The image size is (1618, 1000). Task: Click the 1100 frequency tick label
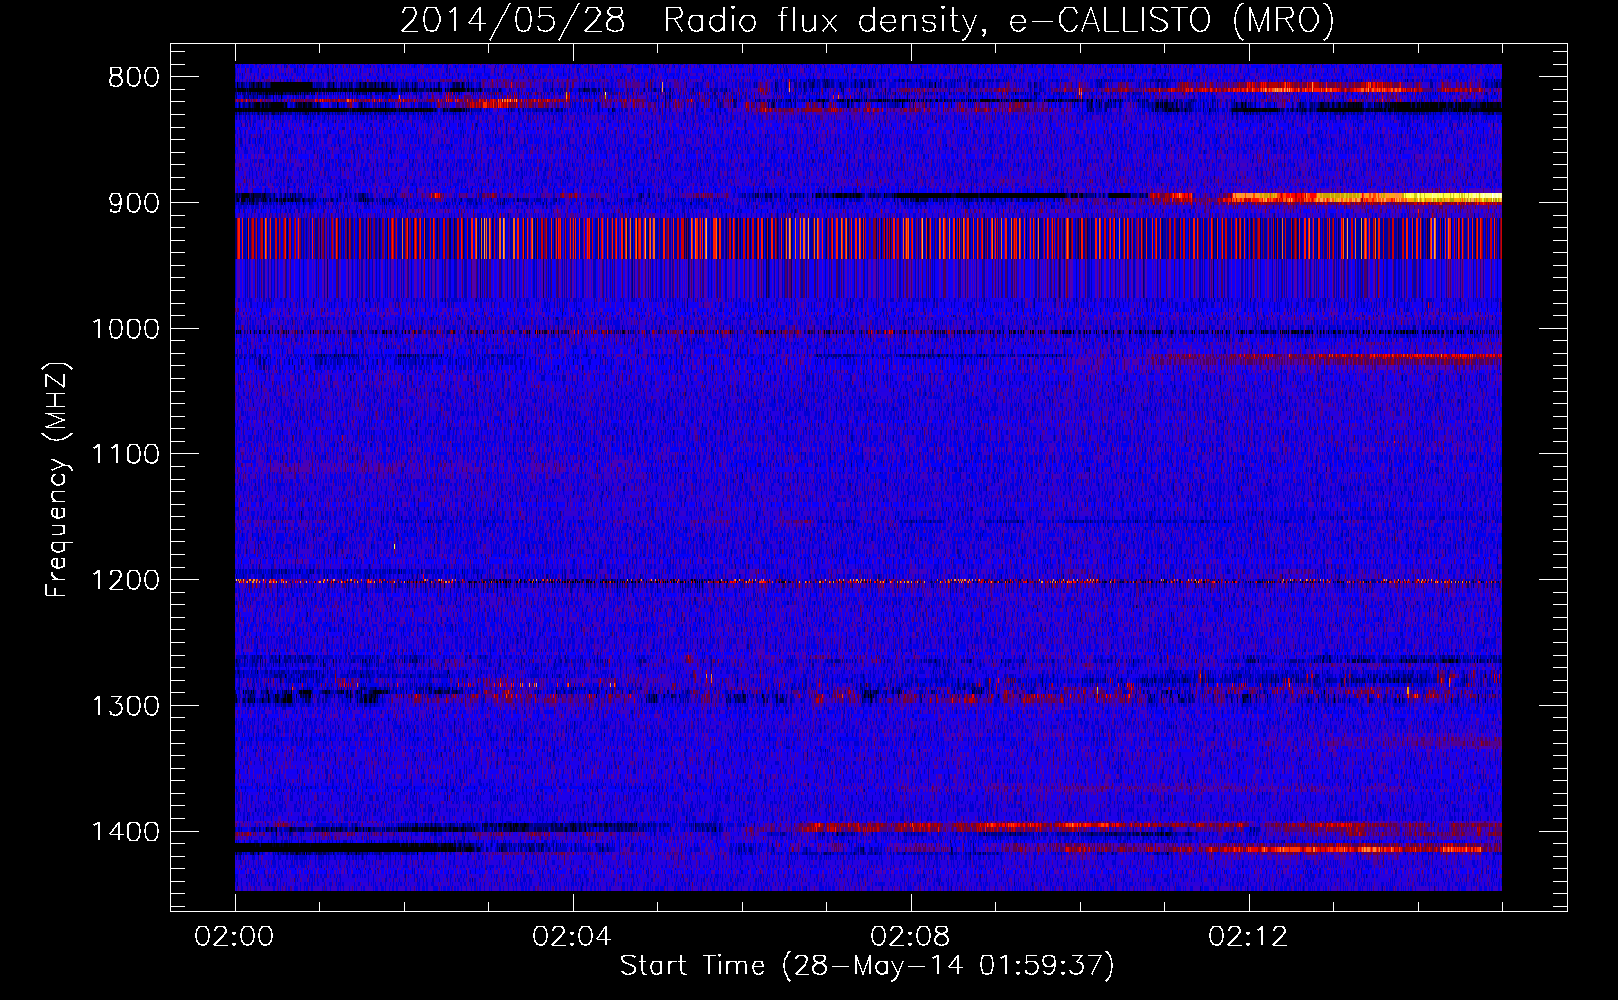pos(126,455)
